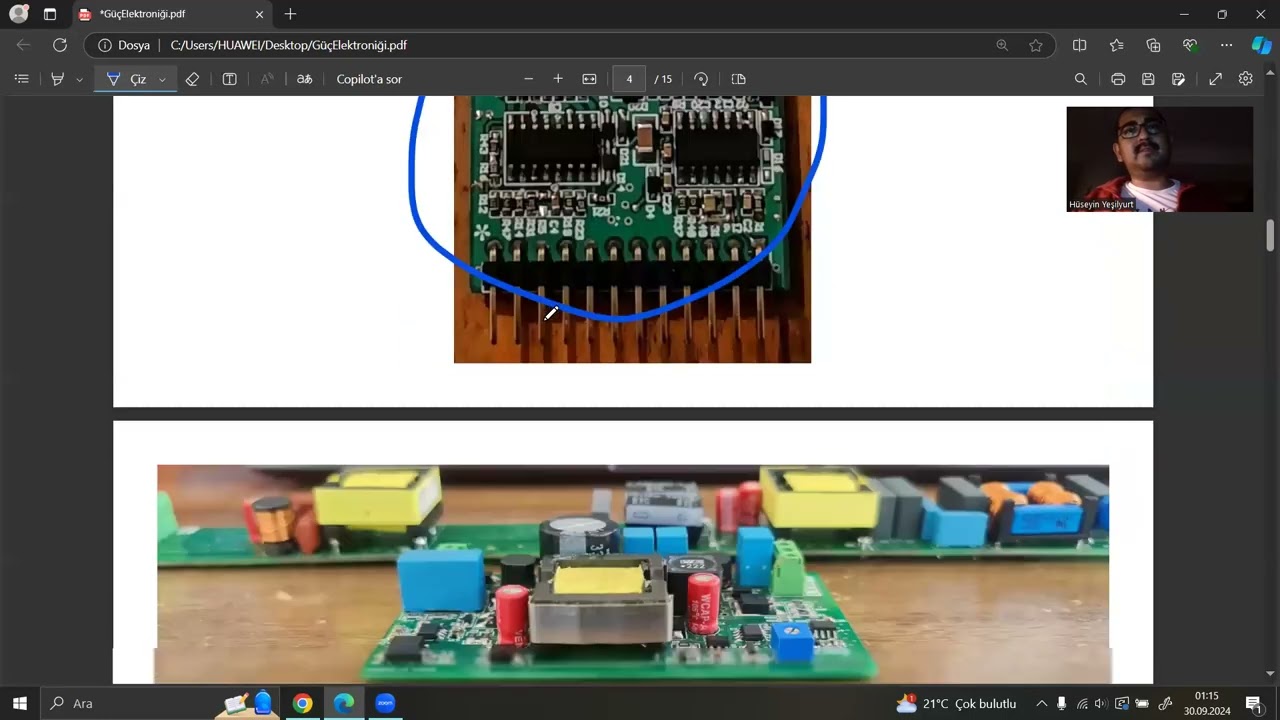
Task: Click the vertical scrollbar thumb
Action: (x=1271, y=234)
